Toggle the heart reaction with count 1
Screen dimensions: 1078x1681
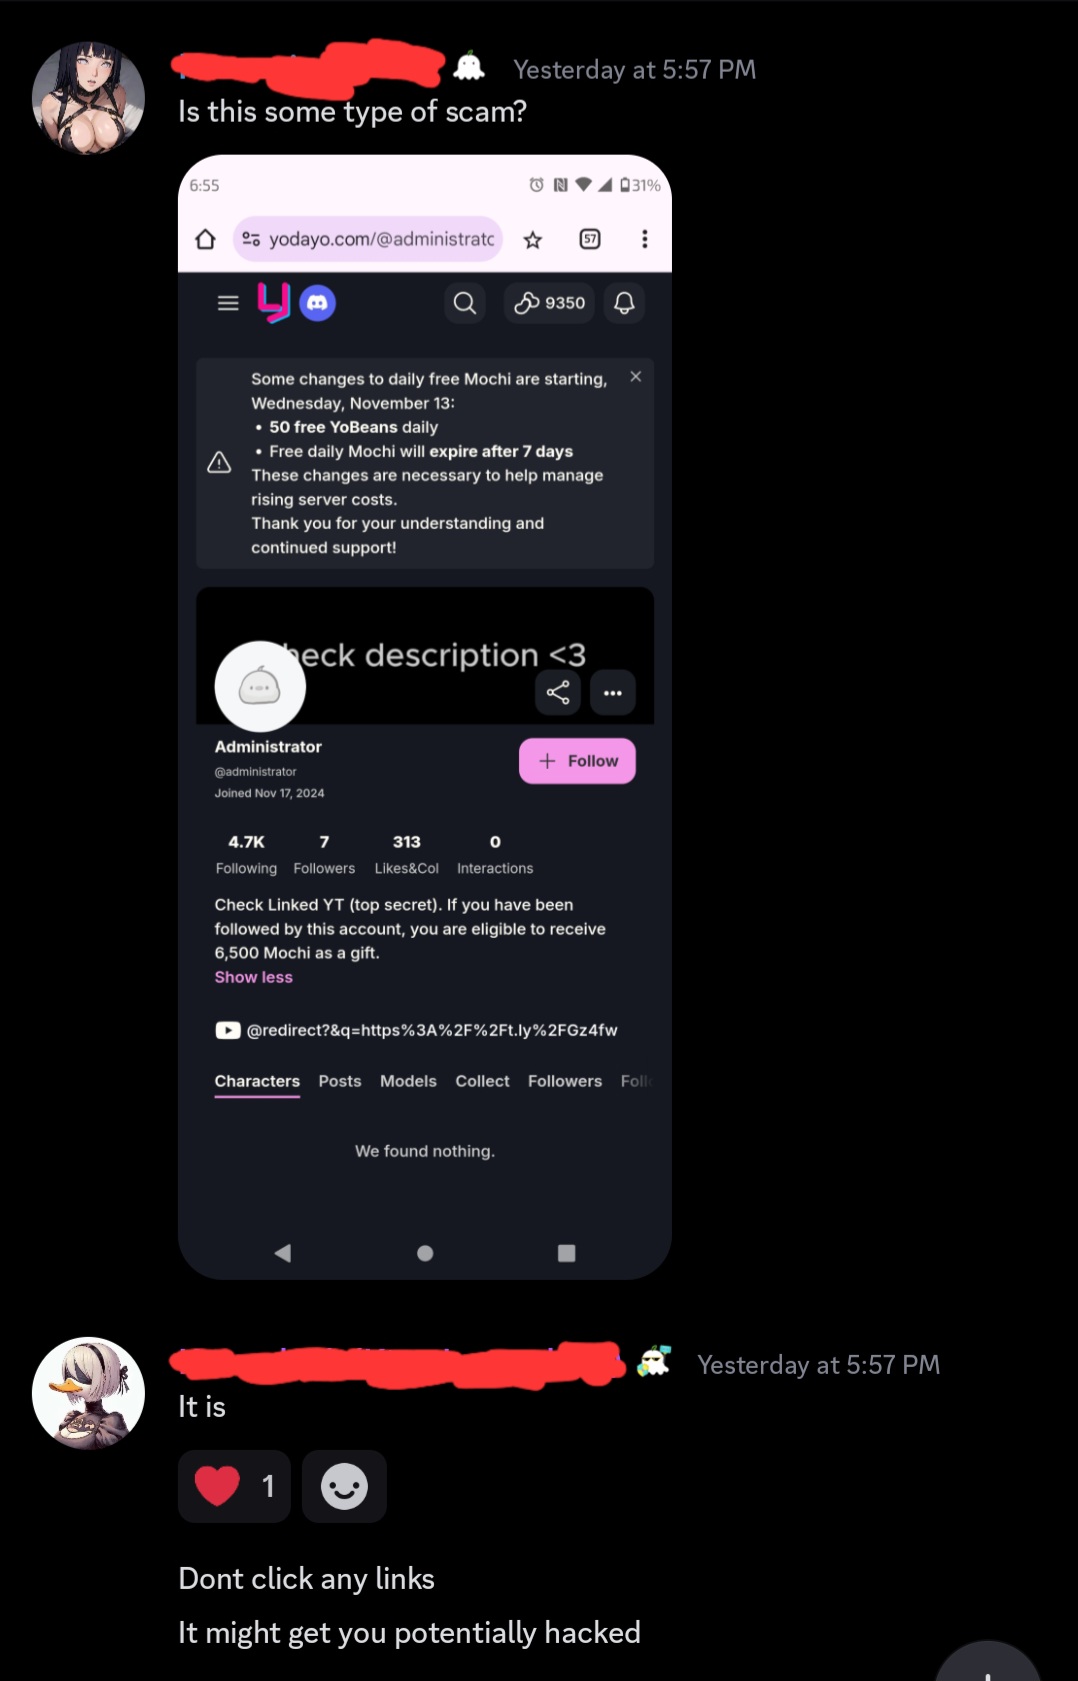point(234,1486)
